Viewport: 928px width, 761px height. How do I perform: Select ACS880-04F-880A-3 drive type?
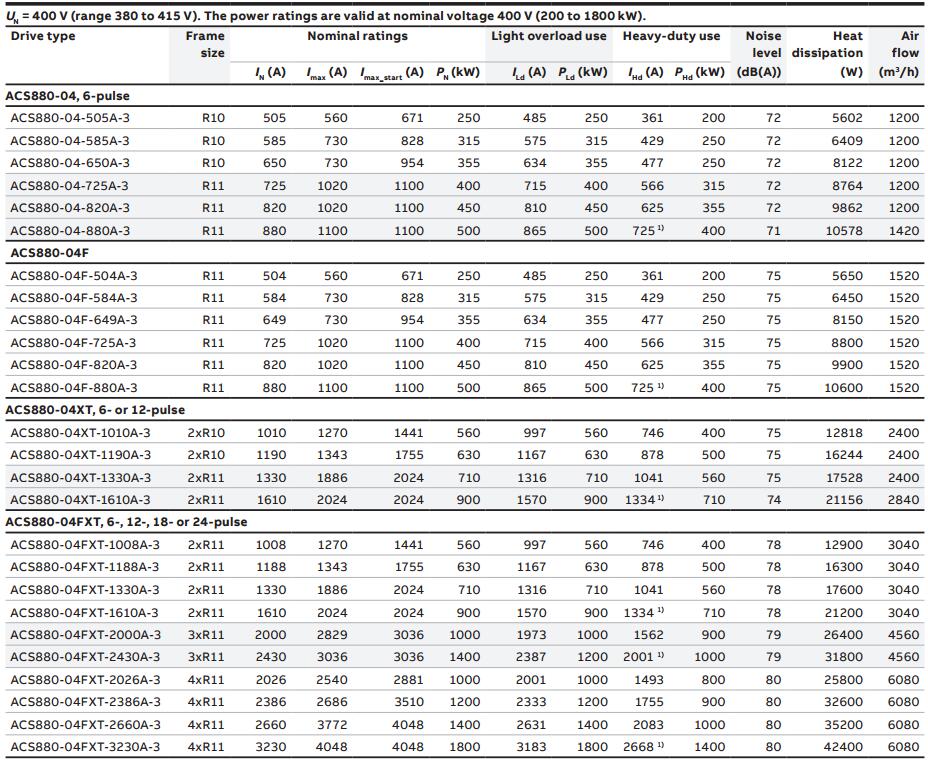click(73, 388)
